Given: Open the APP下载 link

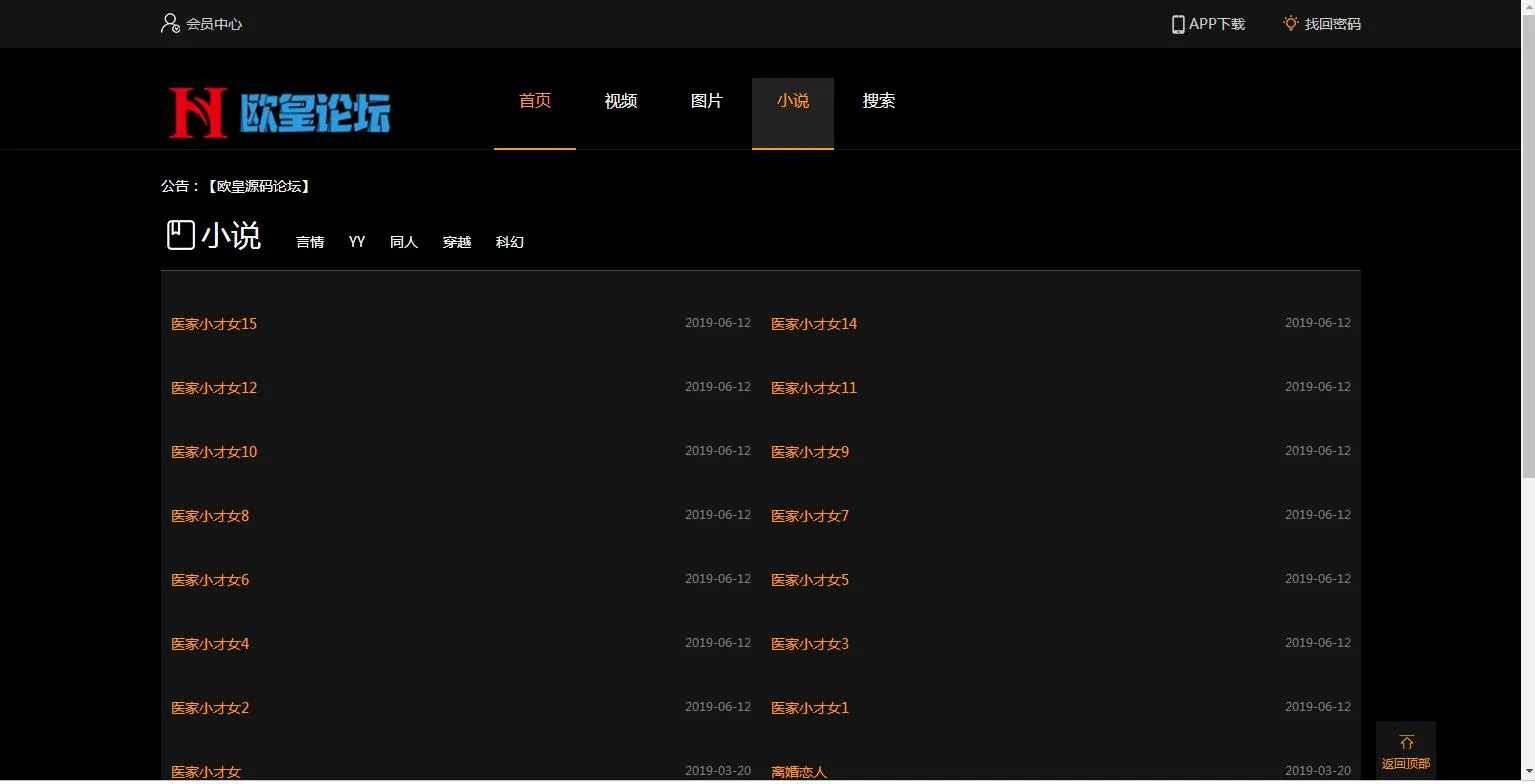Looking at the screenshot, I should [x=1217, y=24].
